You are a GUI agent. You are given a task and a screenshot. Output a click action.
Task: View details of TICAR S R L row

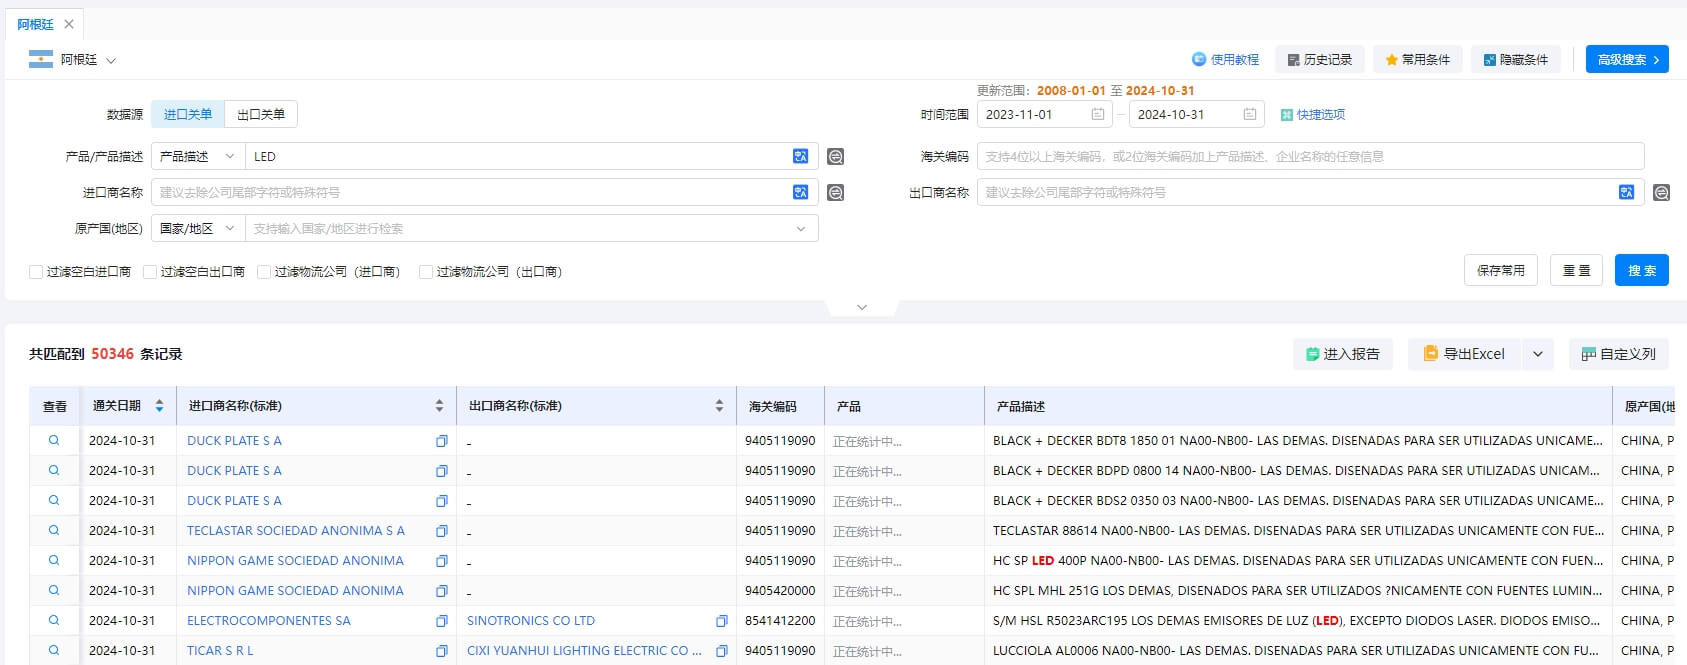[x=54, y=650]
